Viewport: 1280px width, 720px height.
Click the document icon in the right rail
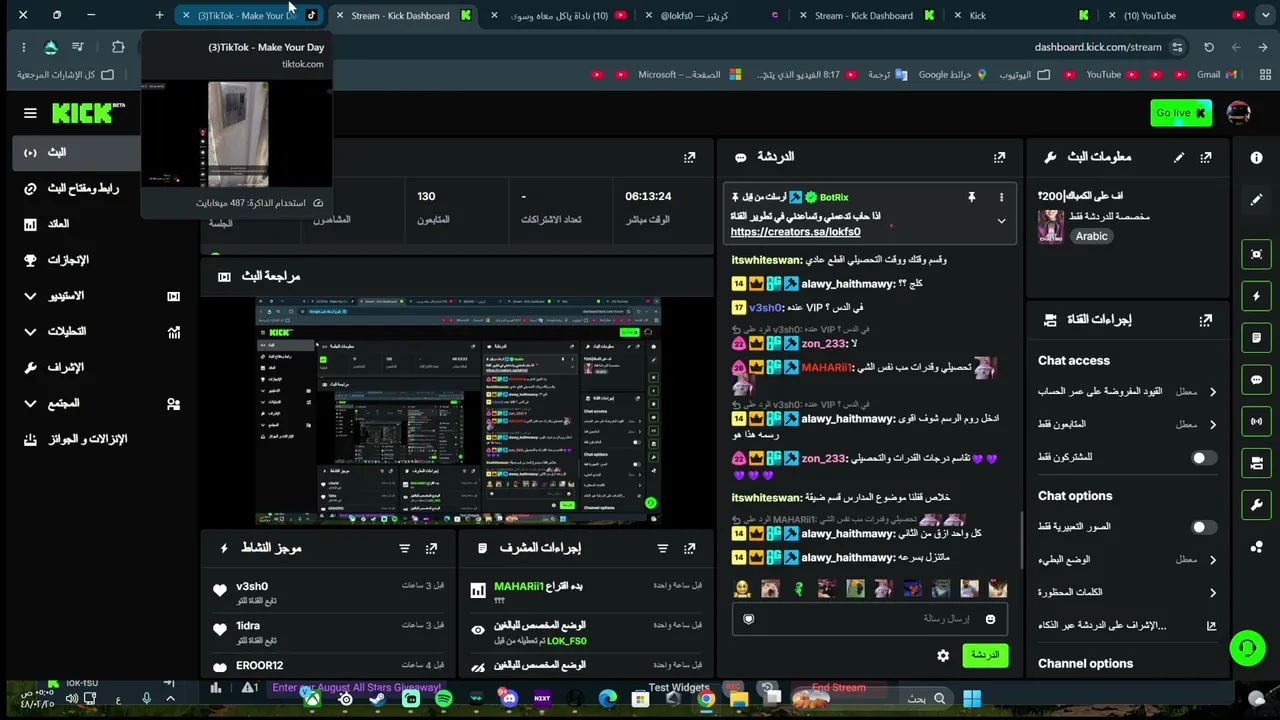click(x=1256, y=338)
